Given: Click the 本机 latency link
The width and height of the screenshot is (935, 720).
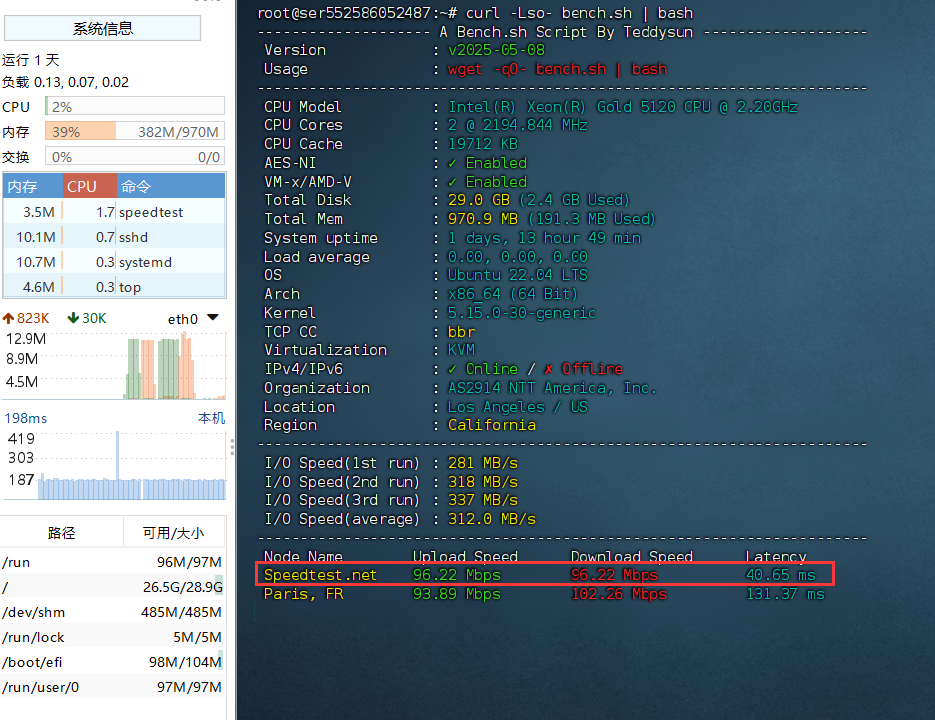Looking at the screenshot, I should 211,418.
